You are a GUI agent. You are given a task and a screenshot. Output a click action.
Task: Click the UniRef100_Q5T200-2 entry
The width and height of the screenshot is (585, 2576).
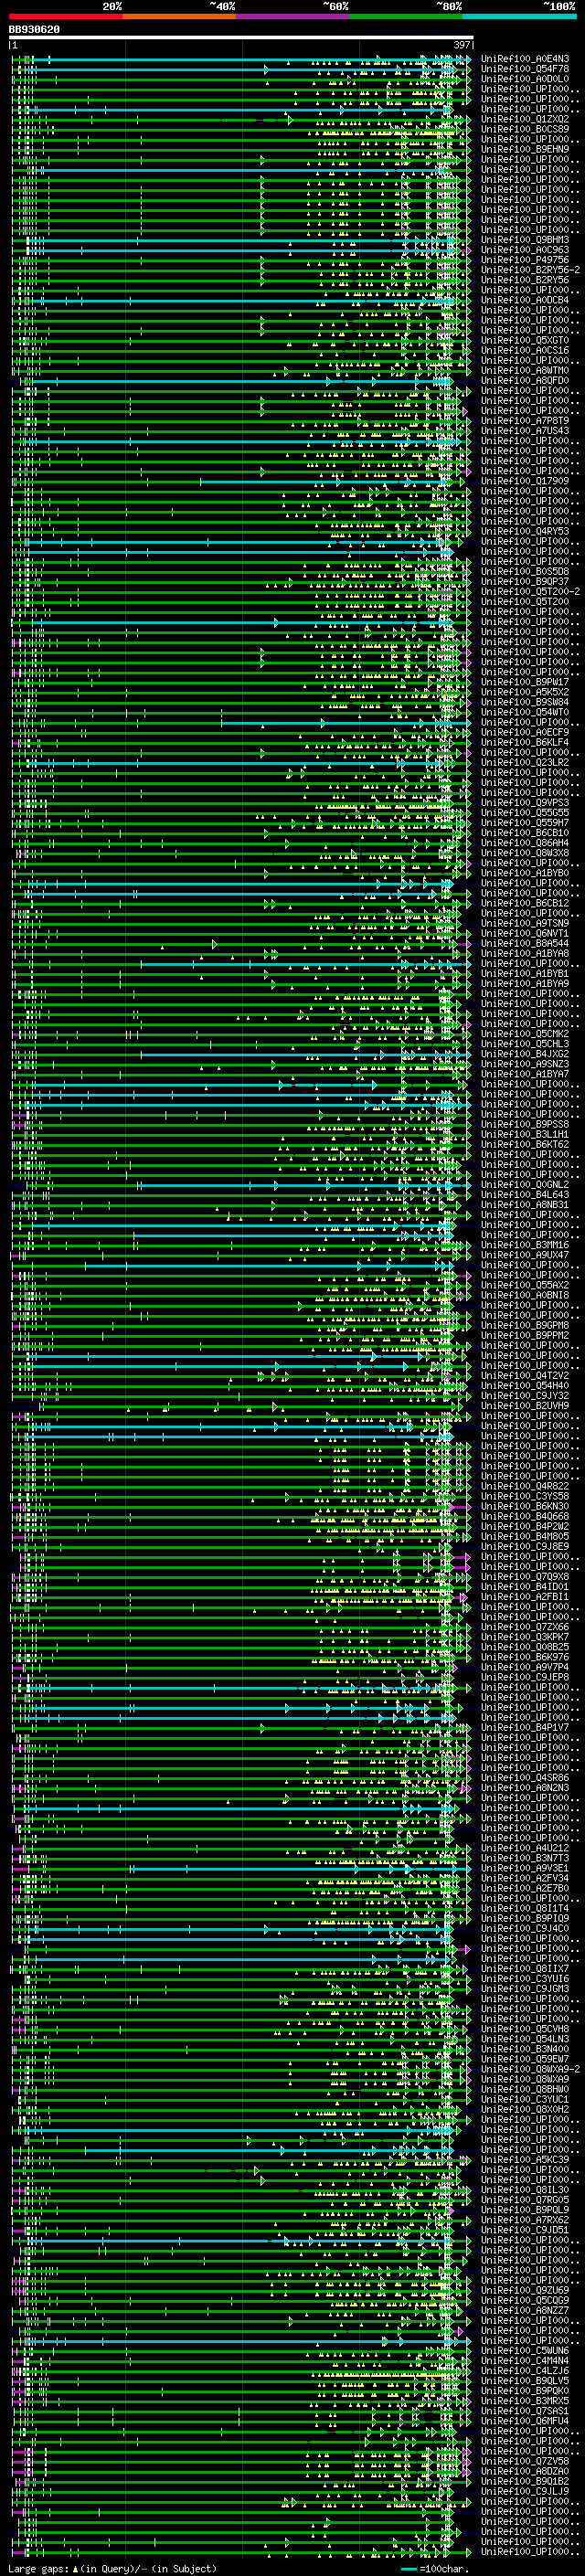[530, 592]
